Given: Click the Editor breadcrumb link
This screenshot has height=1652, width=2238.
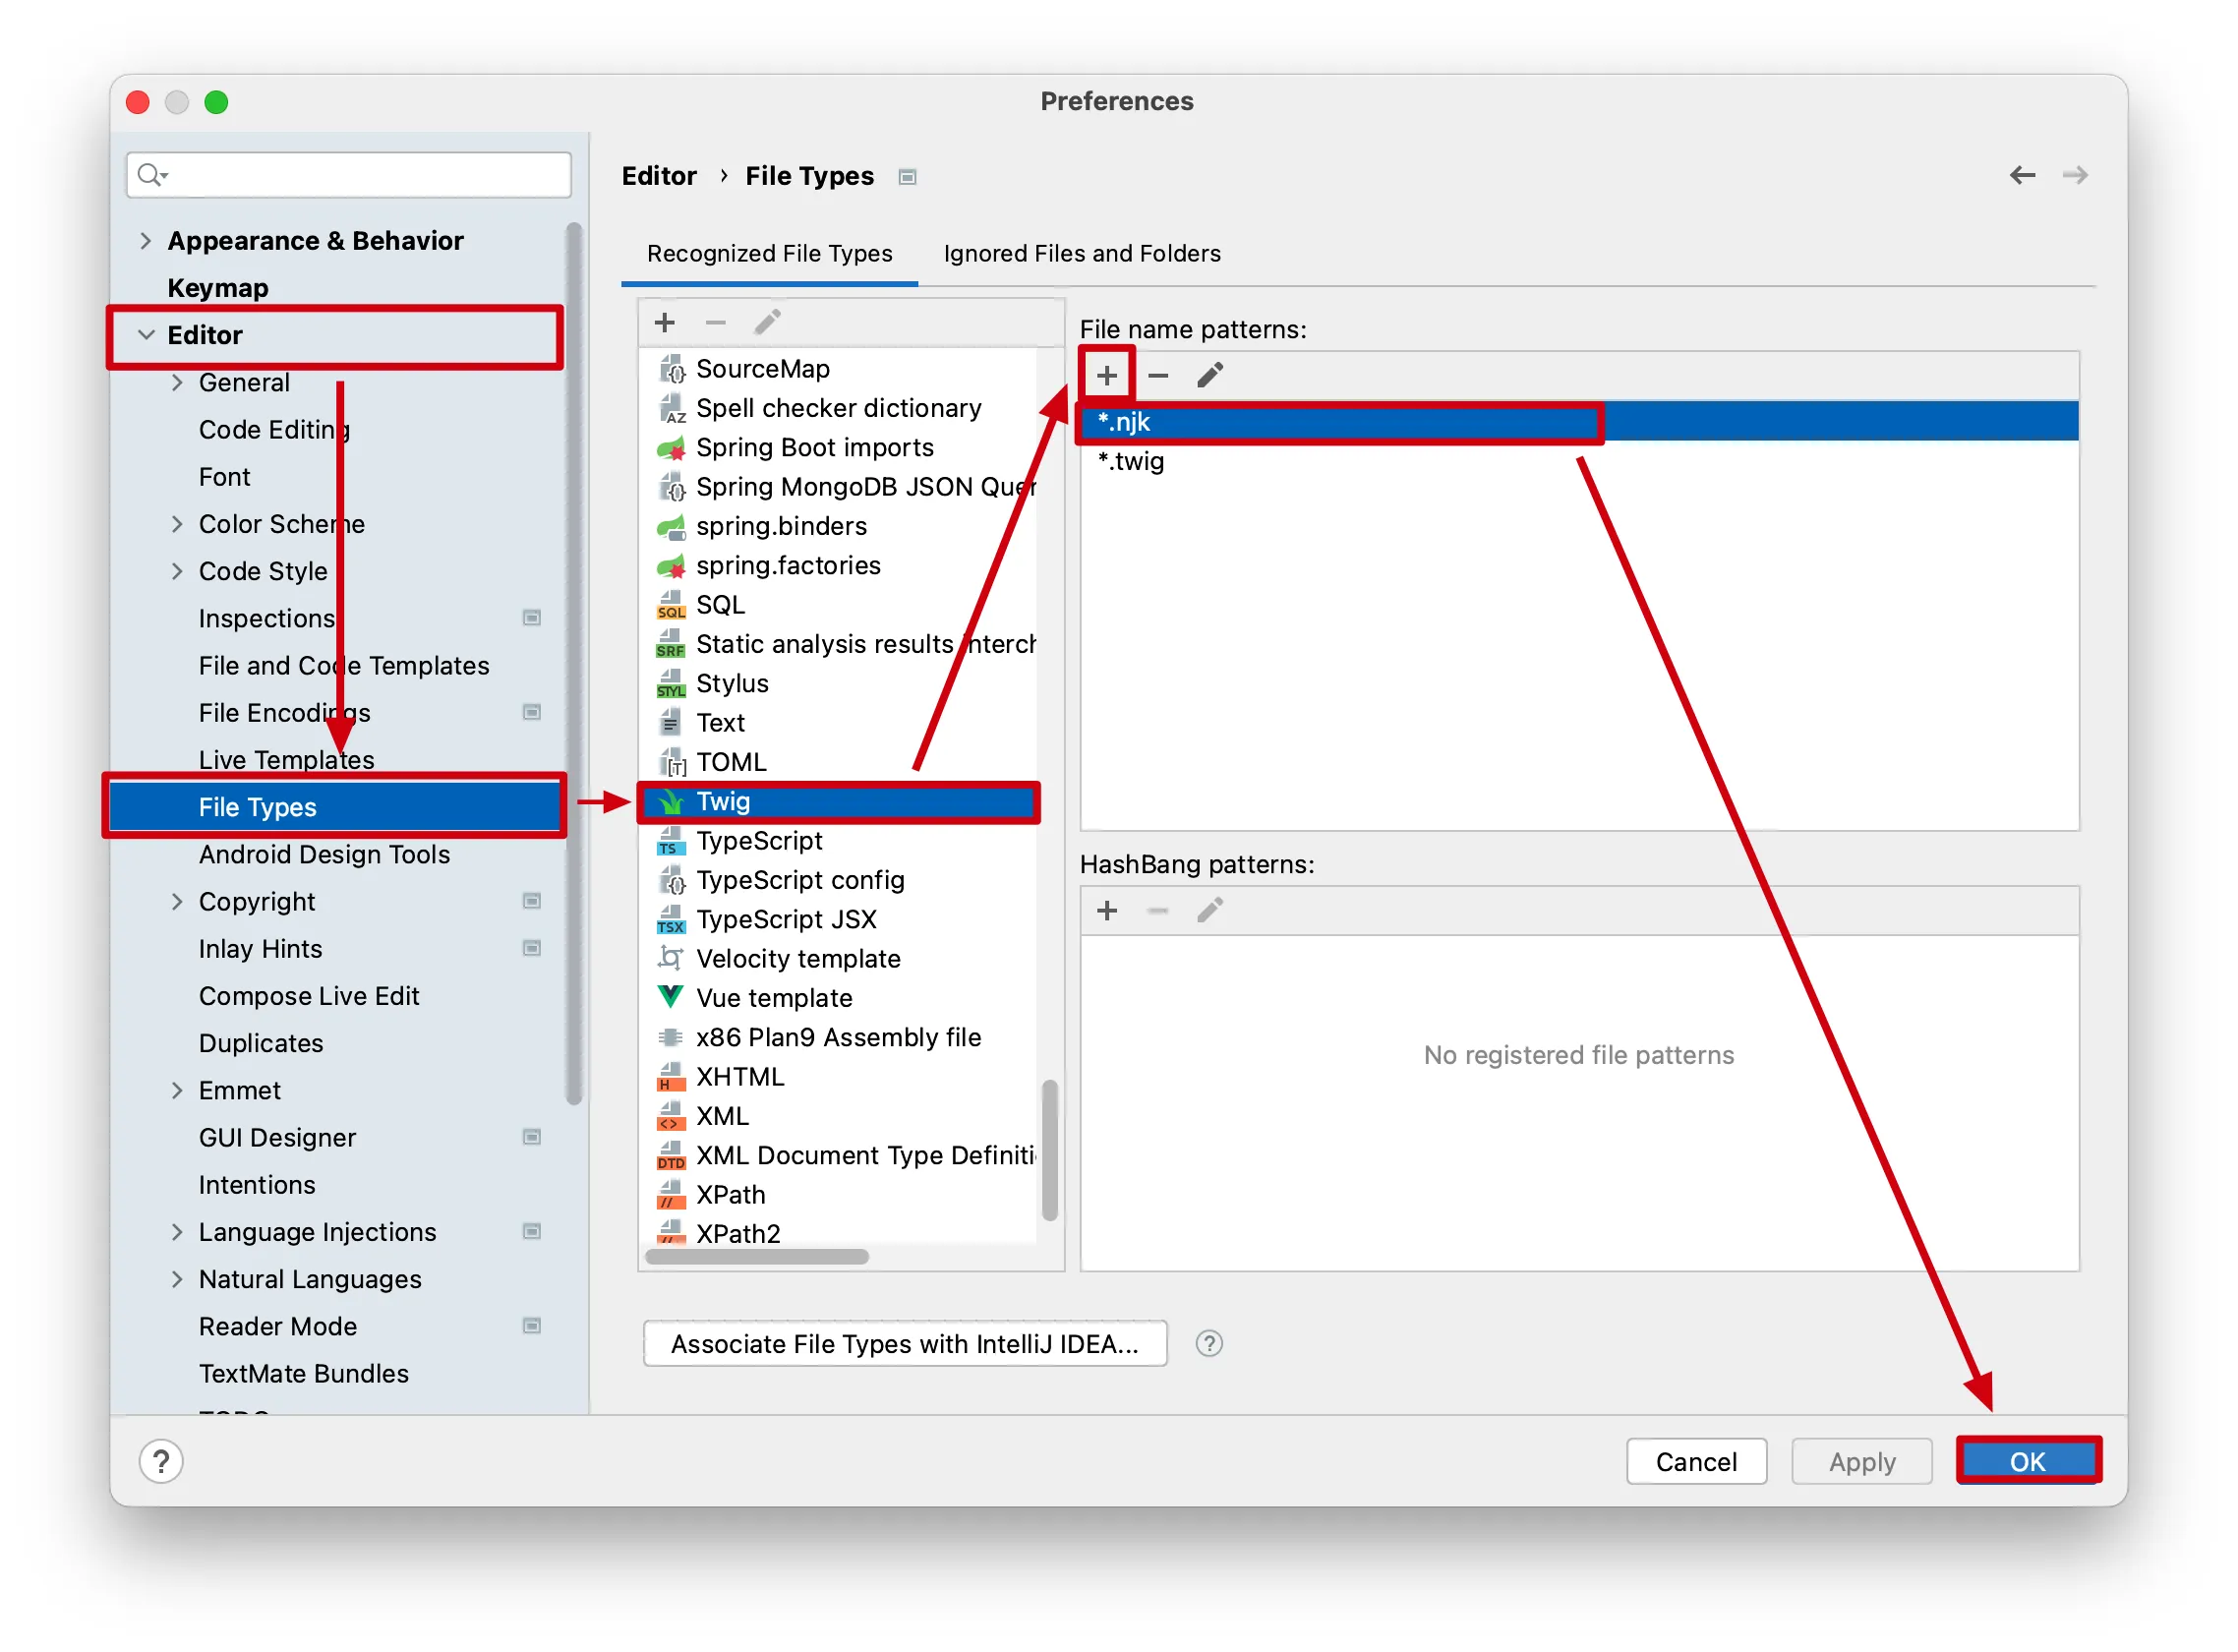Looking at the screenshot, I should [x=659, y=177].
